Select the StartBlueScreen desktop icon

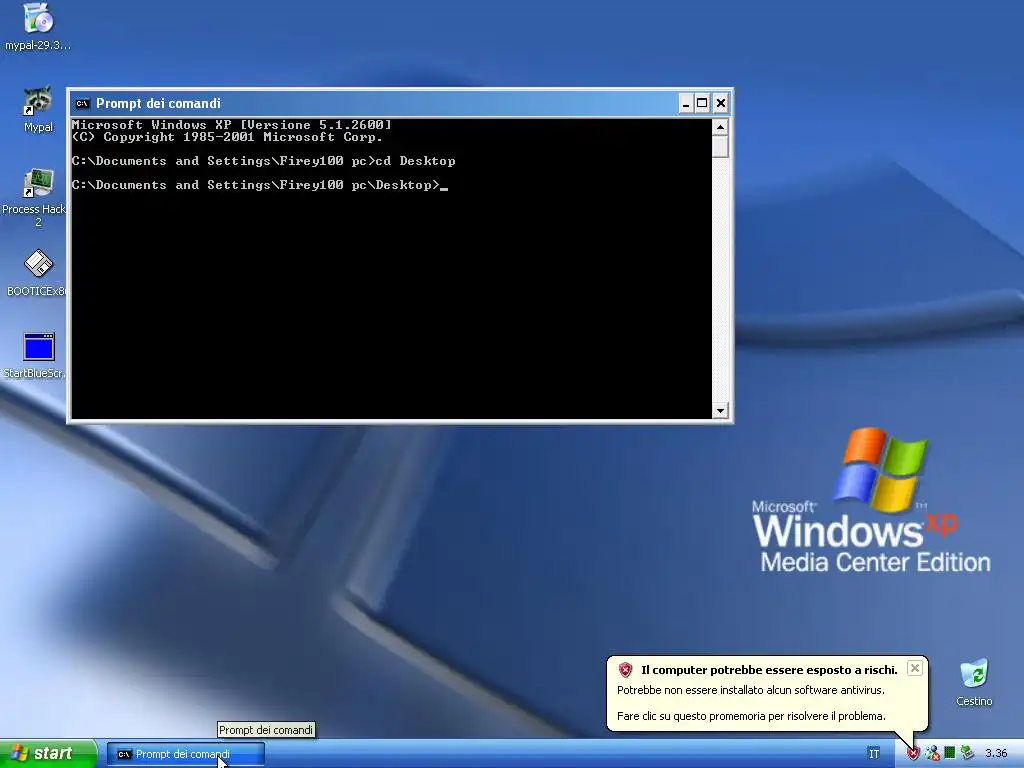coord(36,355)
